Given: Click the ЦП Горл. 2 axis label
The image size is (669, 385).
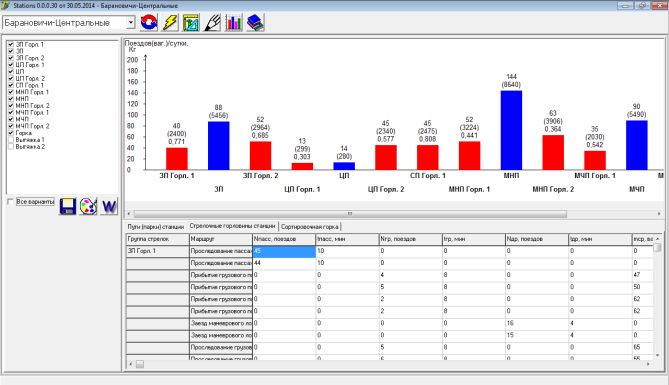Looking at the screenshot, I should (386, 189).
